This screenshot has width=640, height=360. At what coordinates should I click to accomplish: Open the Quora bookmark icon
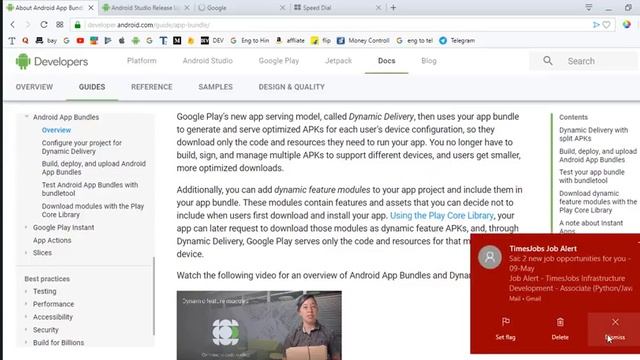pyautogui.click(x=25, y=40)
